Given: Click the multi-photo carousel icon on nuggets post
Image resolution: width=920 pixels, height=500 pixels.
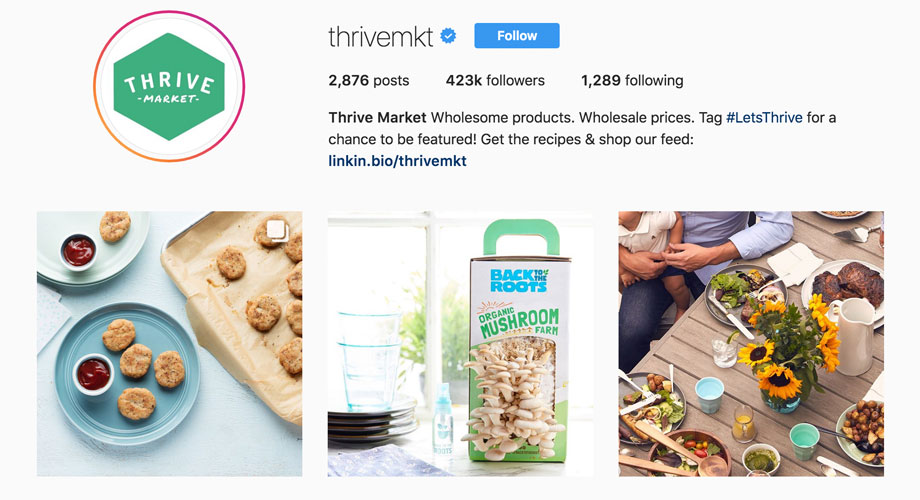Looking at the screenshot, I should tap(276, 229).
